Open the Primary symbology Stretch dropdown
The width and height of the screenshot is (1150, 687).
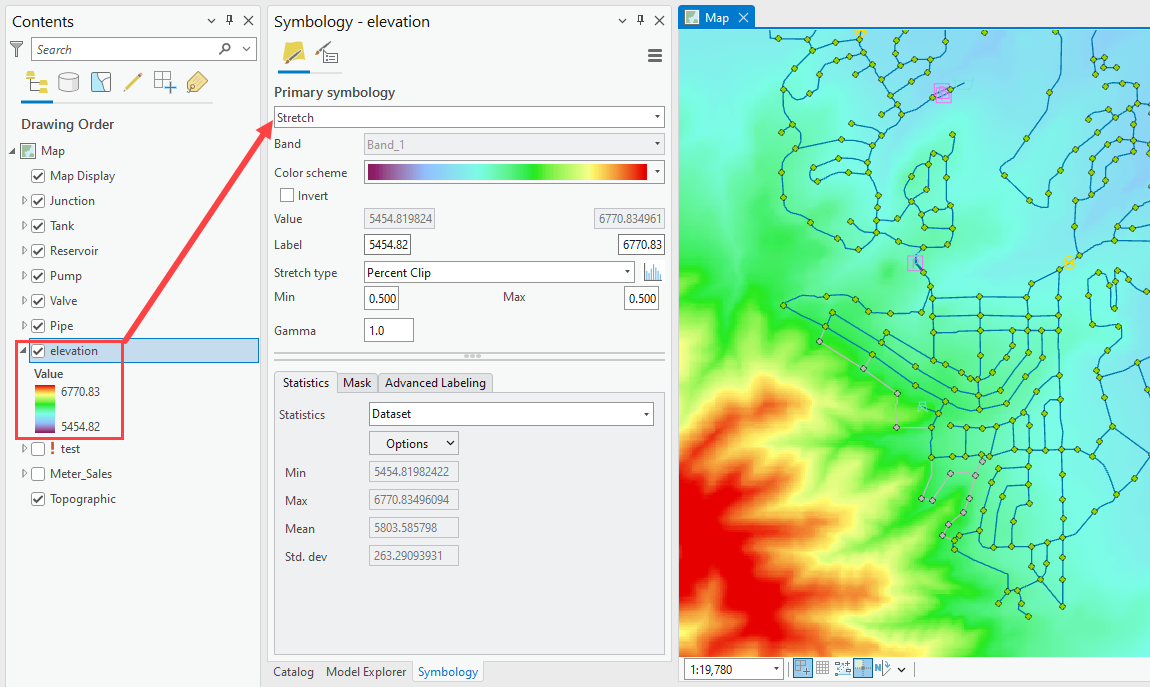point(469,117)
